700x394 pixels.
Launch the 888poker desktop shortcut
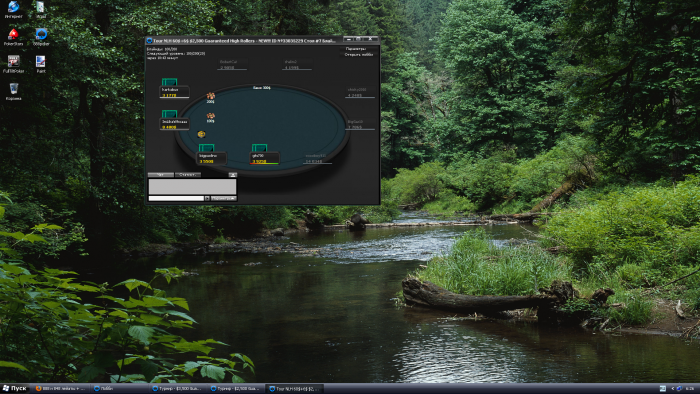pyautogui.click(x=41, y=37)
